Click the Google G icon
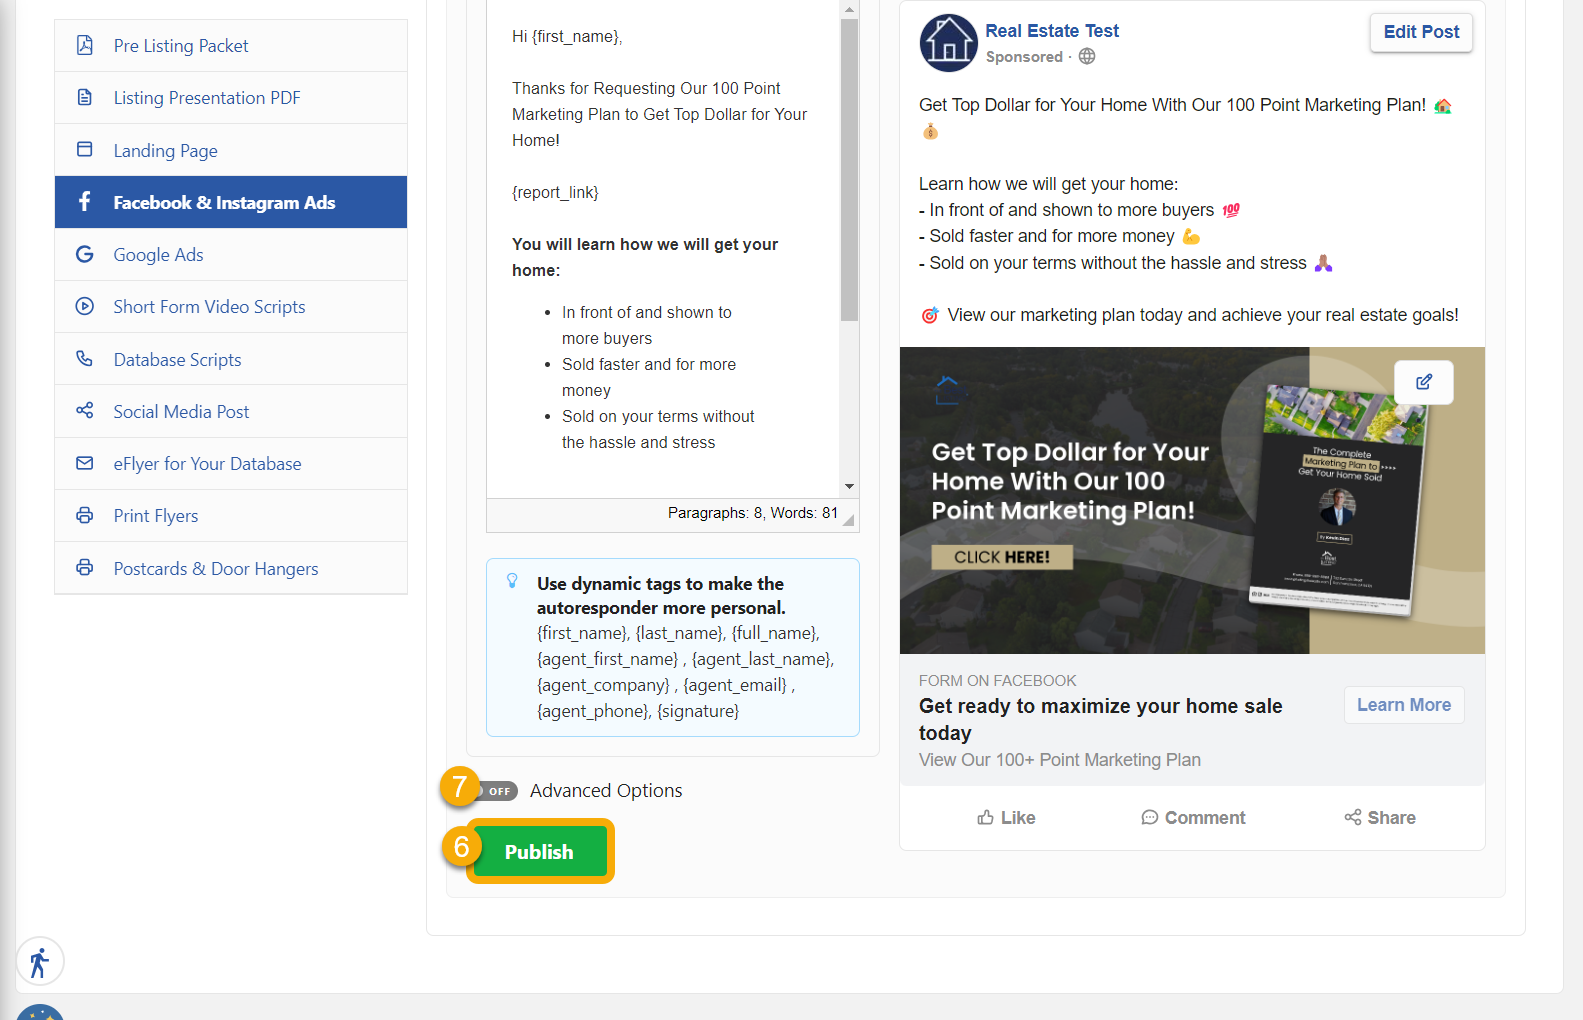This screenshot has height=1020, width=1583. point(85,254)
